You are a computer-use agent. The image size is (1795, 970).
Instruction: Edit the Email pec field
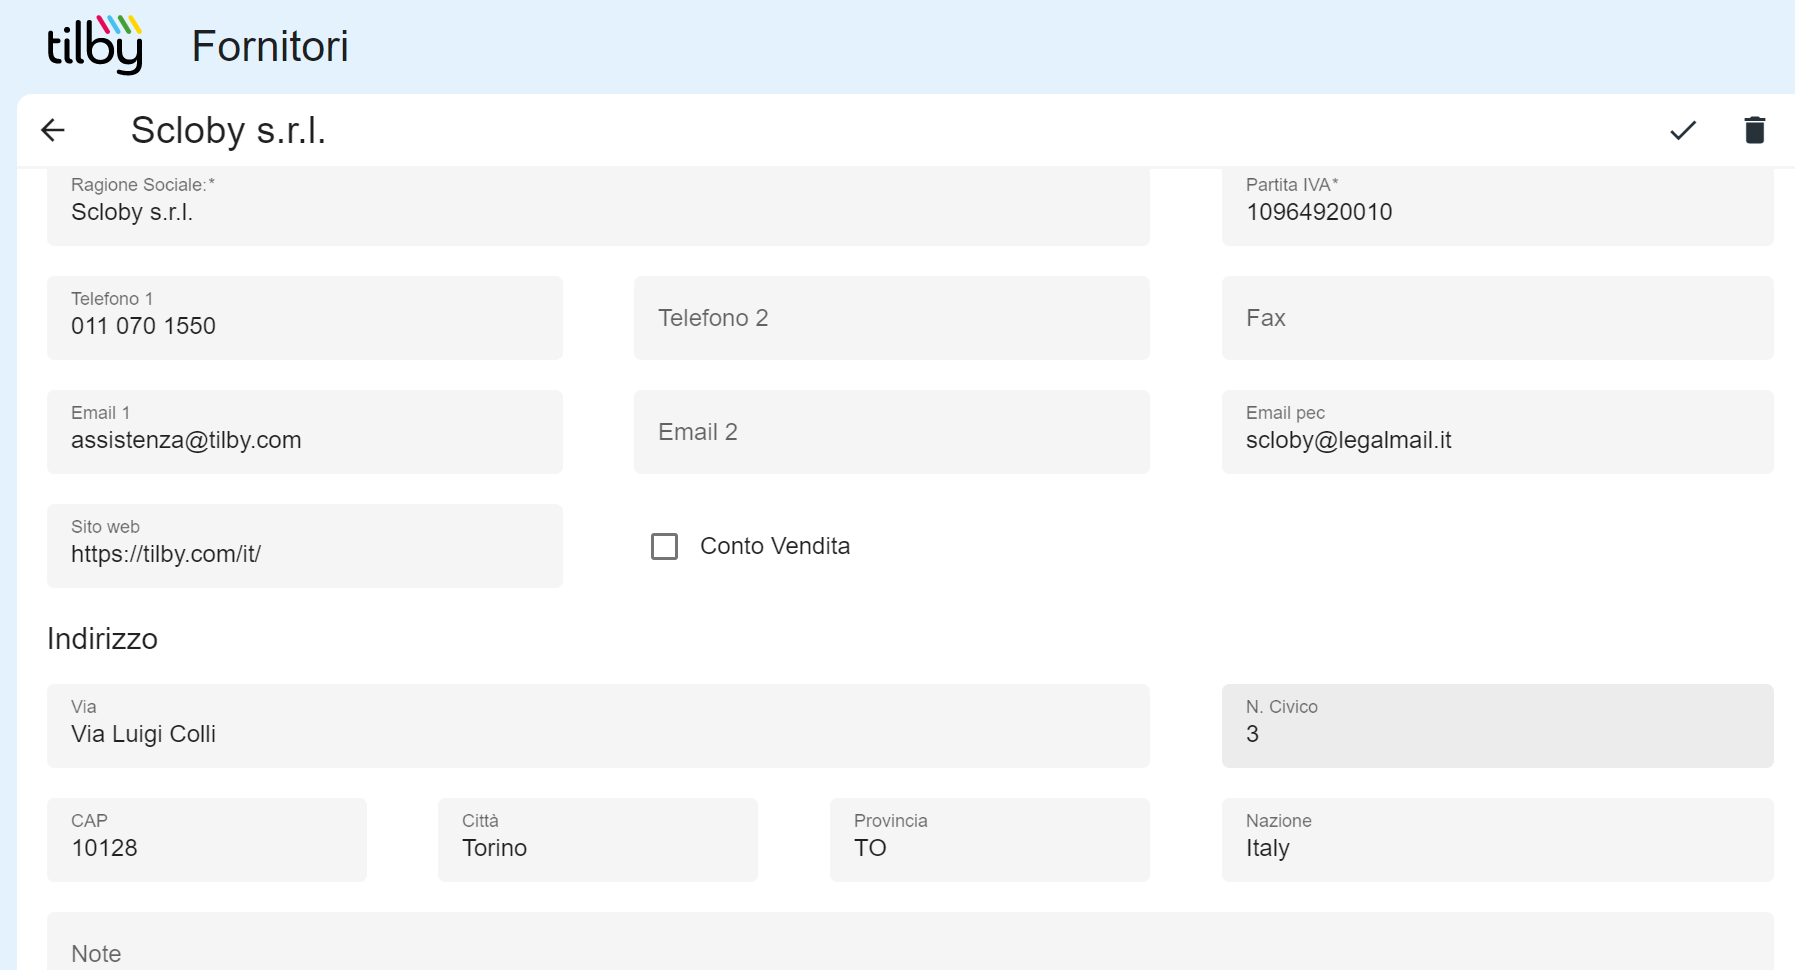[1497, 432]
